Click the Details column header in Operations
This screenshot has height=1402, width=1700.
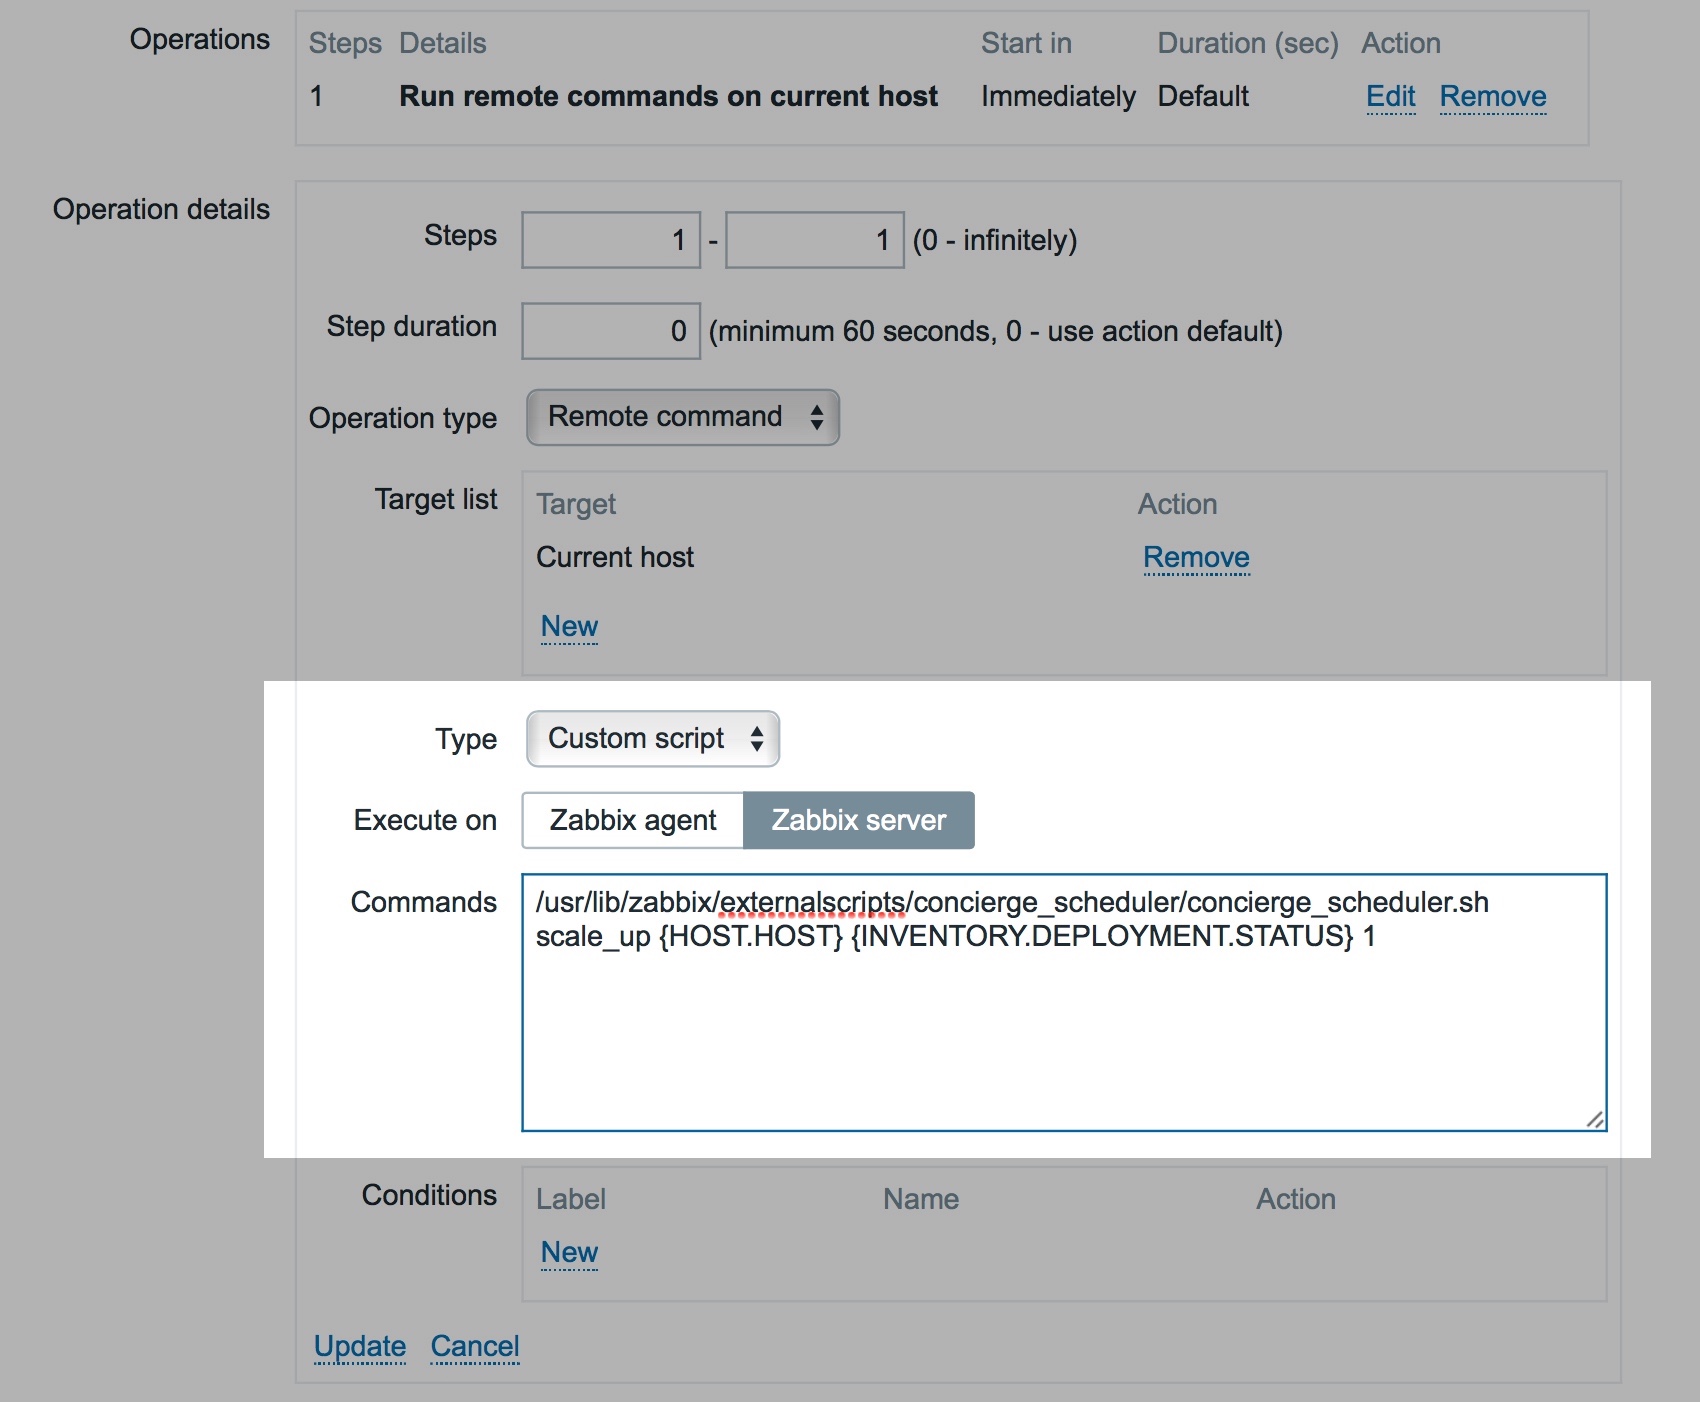443,43
